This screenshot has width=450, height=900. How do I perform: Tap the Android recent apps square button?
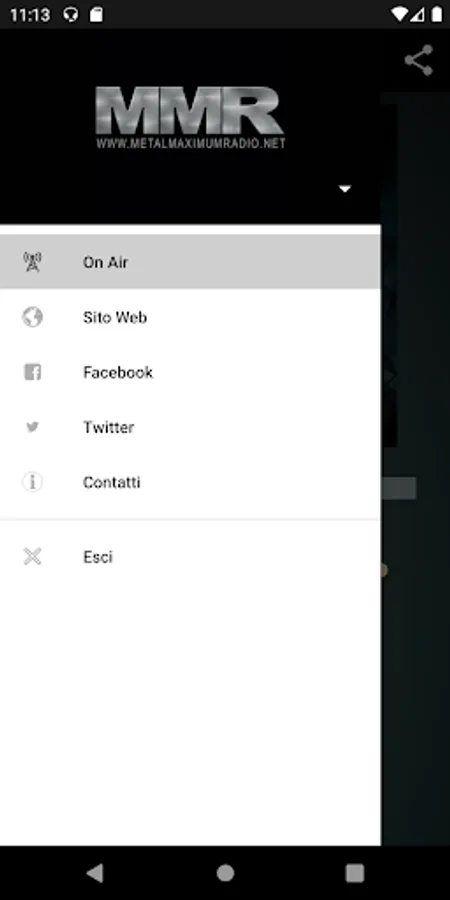(355, 873)
